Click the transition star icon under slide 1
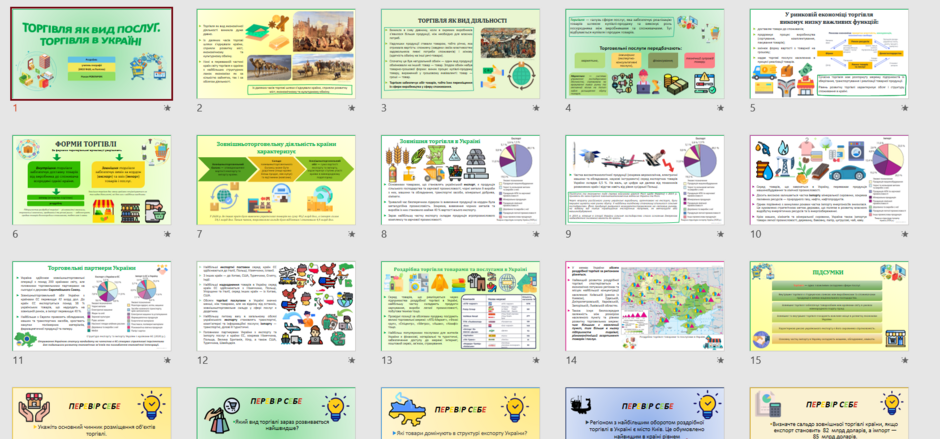Image resolution: width=940 pixels, height=439 pixels. tap(167, 108)
